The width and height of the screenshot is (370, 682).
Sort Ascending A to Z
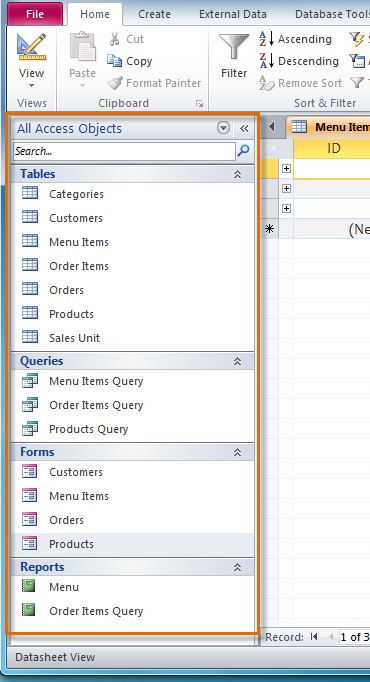(x=295, y=39)
